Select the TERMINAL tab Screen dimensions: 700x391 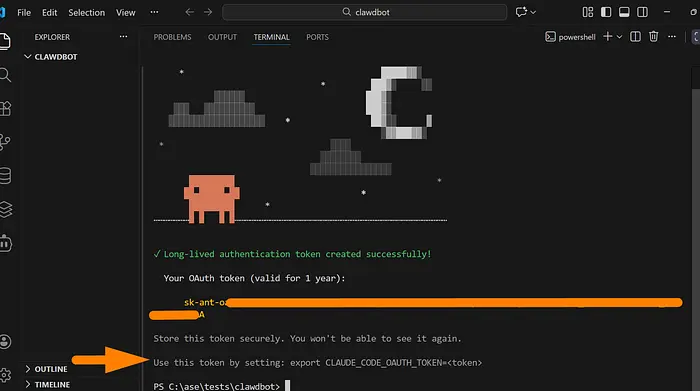pyautogui.click(x=271, y=37)
